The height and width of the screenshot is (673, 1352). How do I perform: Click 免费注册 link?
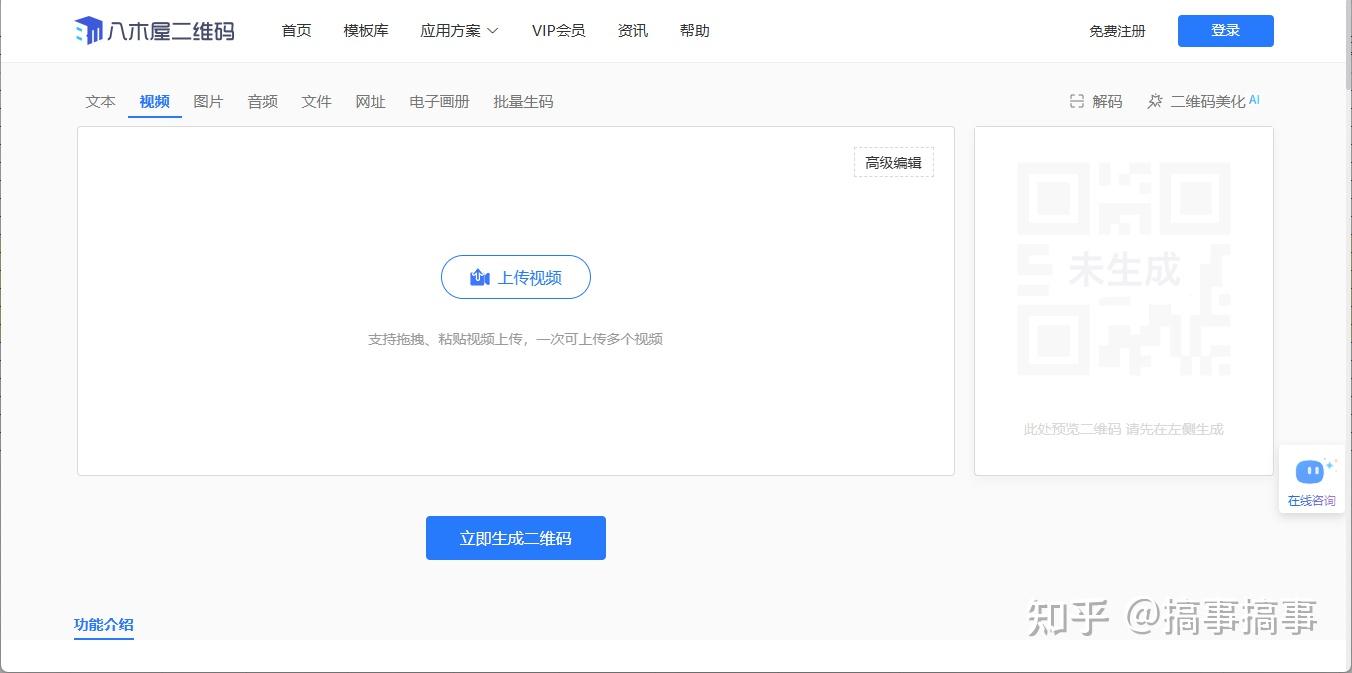1117,31
